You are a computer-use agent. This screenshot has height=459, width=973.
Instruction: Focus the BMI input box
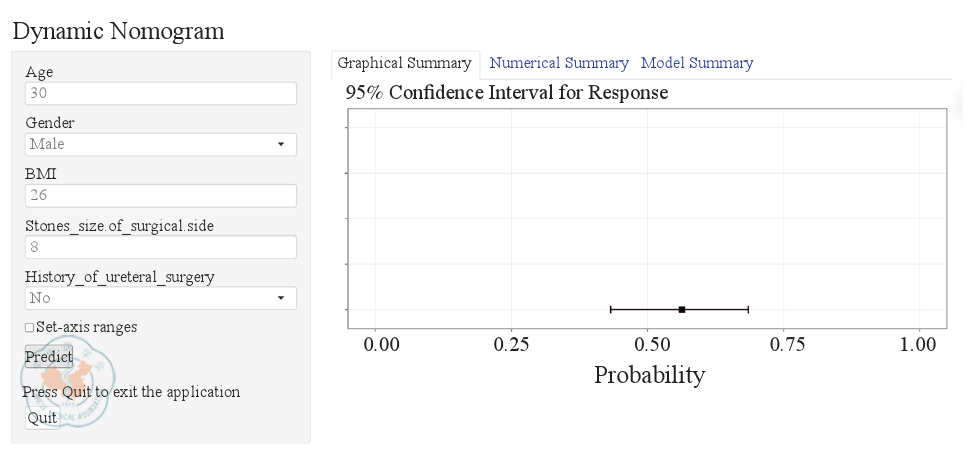point(160,196)
